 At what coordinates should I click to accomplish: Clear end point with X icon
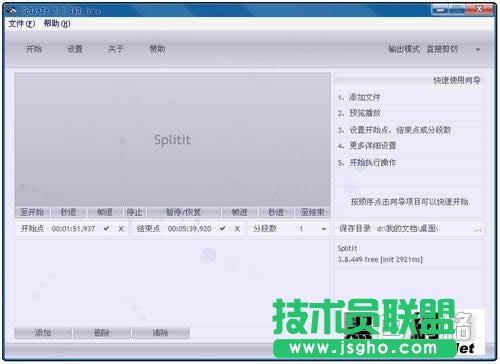coord(237,229)
